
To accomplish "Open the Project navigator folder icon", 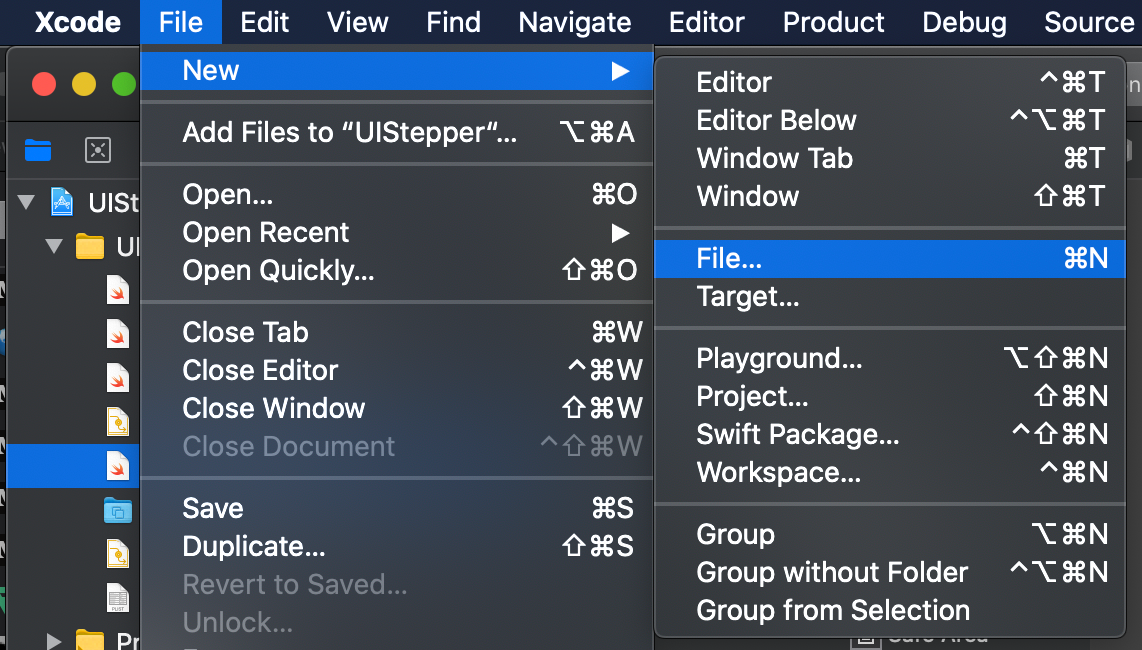I will [x=38, y=150].
